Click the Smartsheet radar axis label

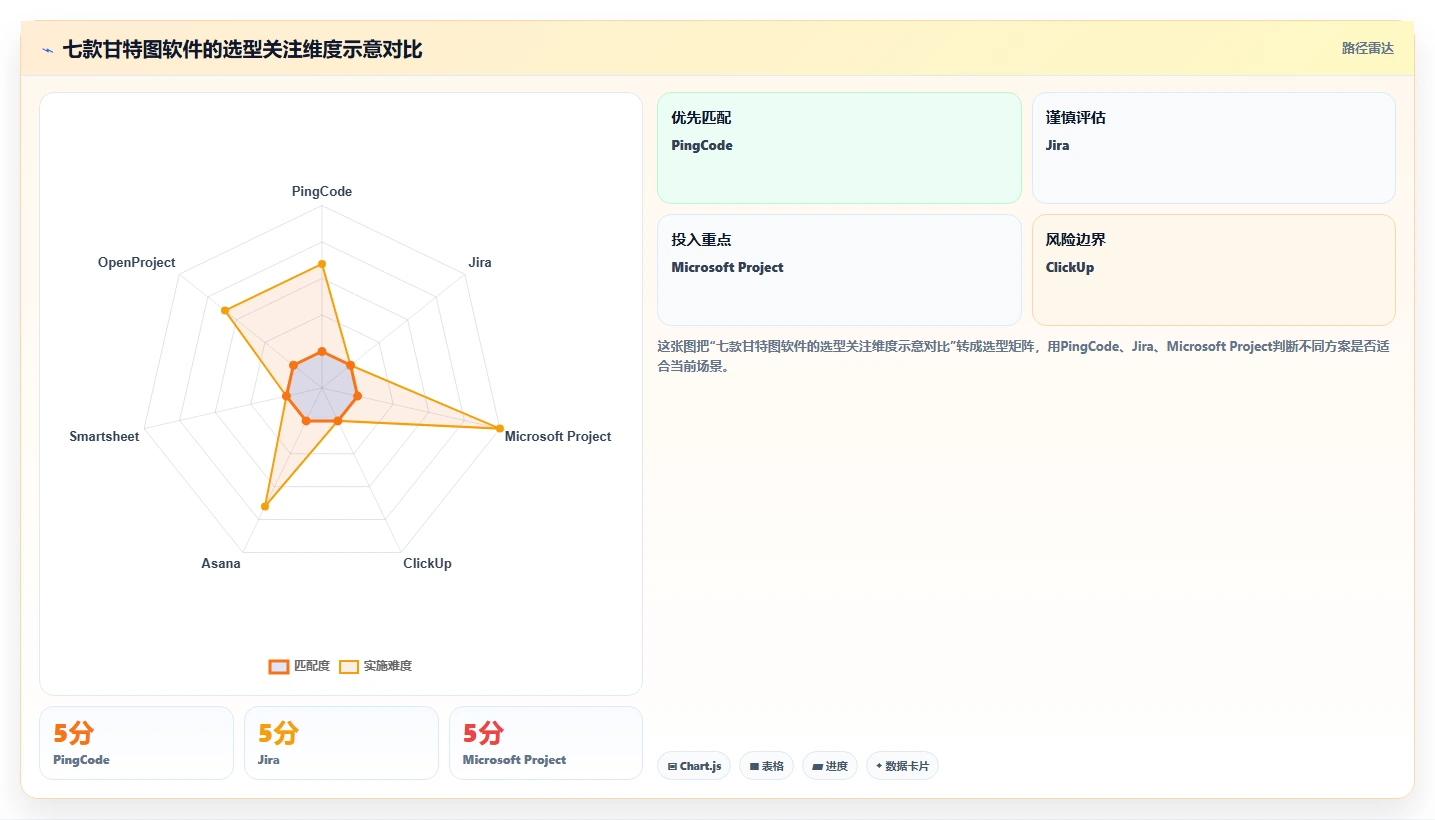point(104,436)
